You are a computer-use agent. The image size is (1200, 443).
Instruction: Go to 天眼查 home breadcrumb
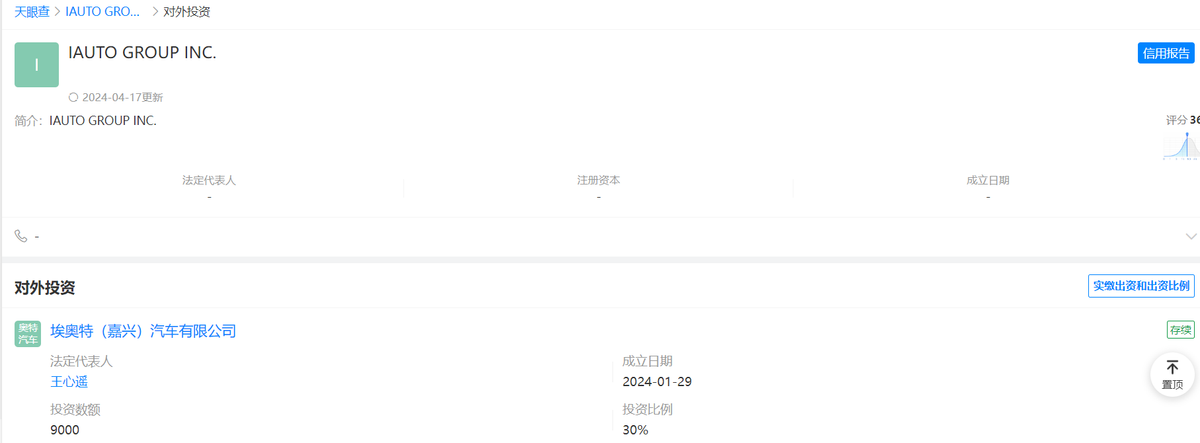32,12
